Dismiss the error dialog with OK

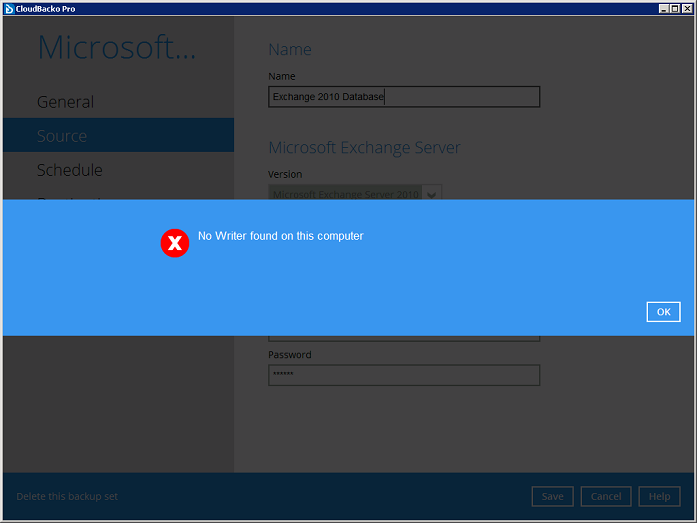tap(663, 312)
